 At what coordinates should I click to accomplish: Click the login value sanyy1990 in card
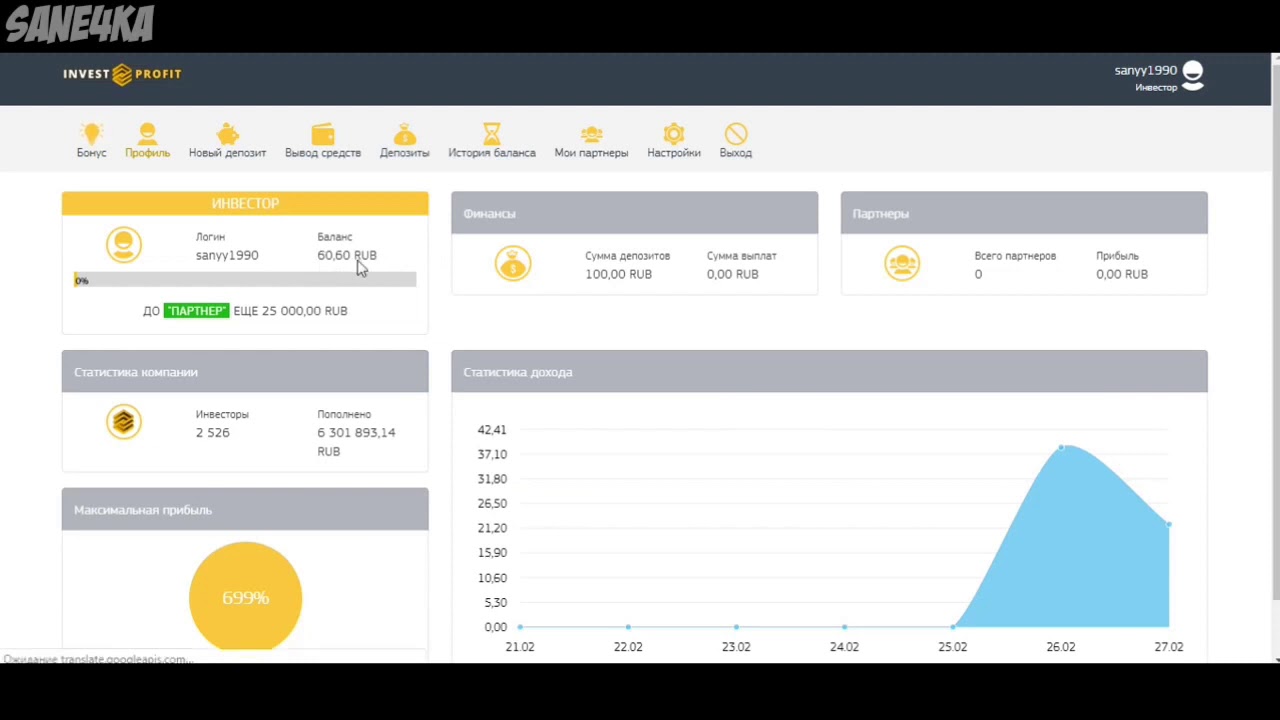click(227, 255)
